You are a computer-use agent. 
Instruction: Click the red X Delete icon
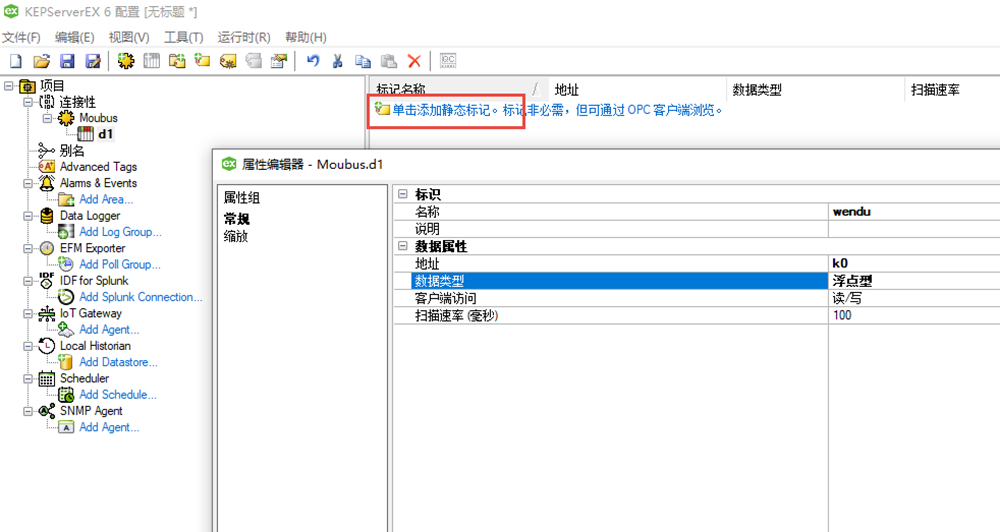415,61
